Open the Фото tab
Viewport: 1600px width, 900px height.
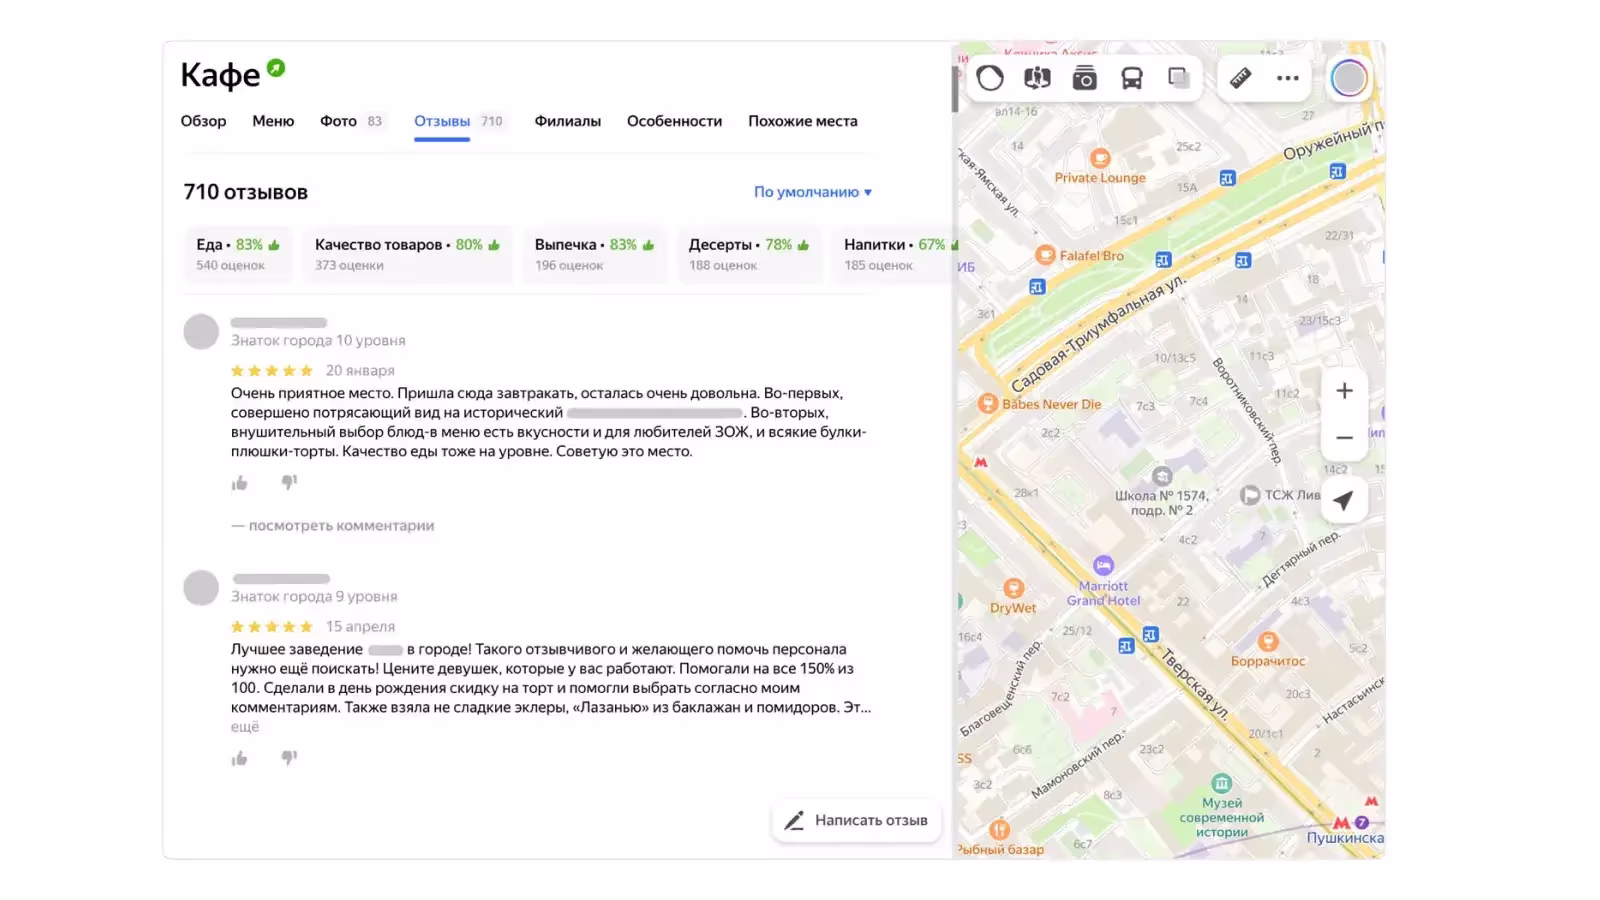(338, 121)
